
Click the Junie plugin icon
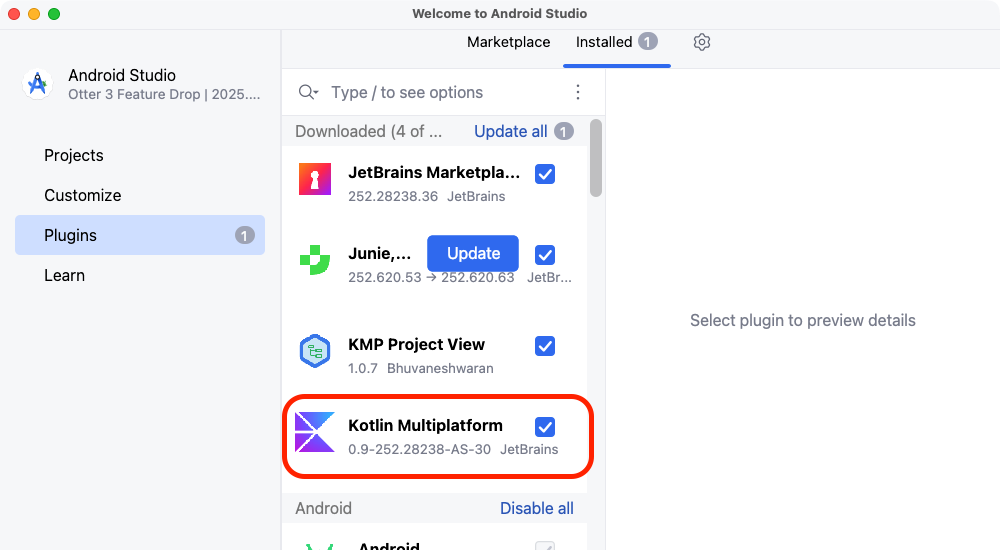315,259
